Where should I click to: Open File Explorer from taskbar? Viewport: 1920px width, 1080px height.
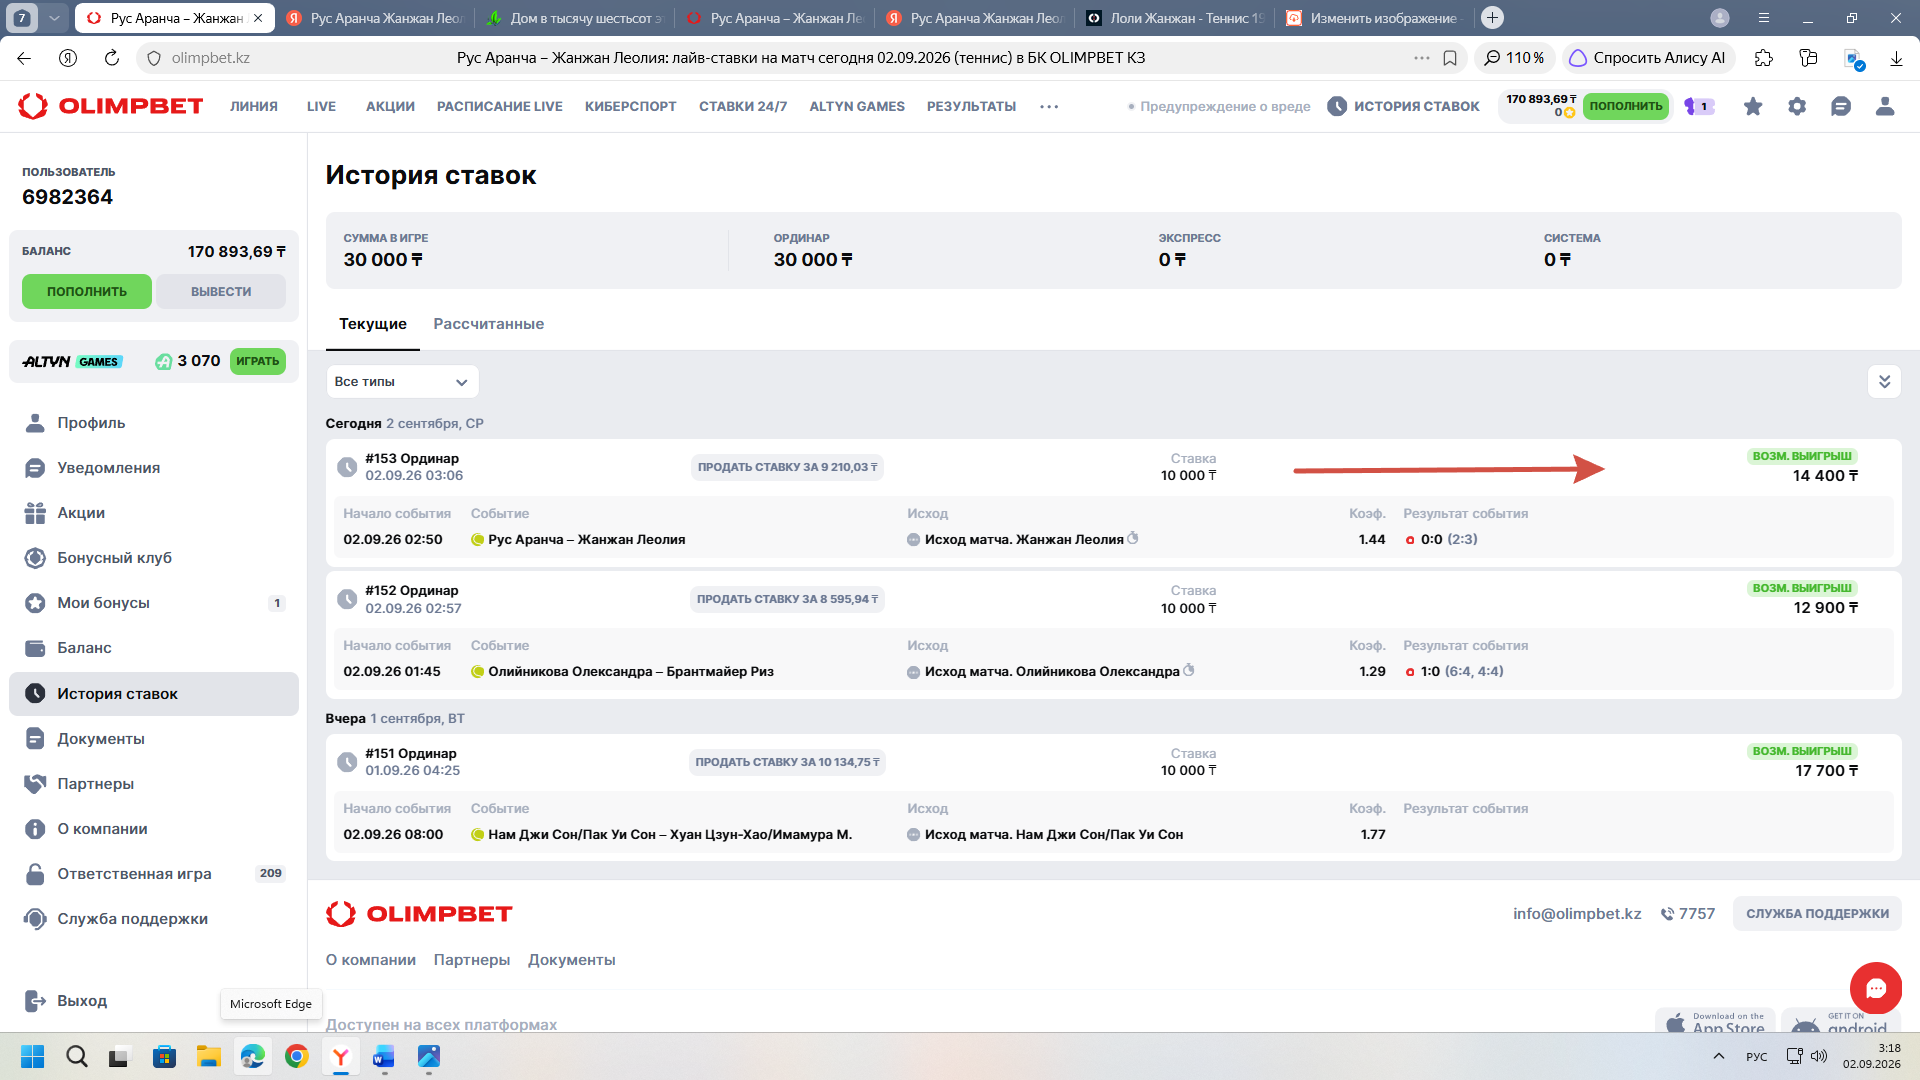coord(208,1056)
